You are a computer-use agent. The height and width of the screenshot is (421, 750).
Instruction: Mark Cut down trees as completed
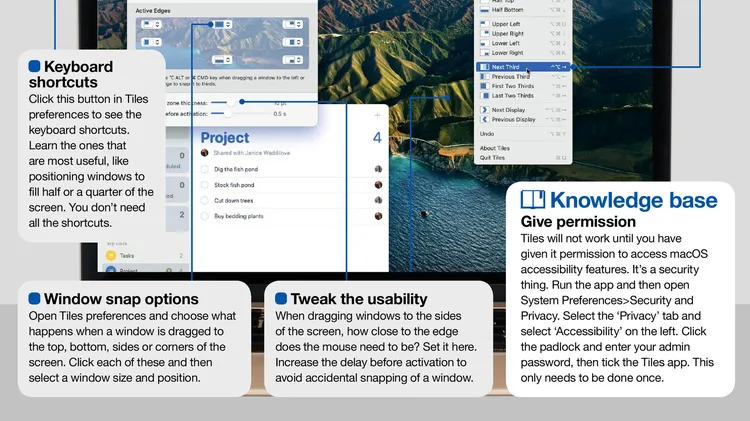pyautogui.click(x=205, y=200)
